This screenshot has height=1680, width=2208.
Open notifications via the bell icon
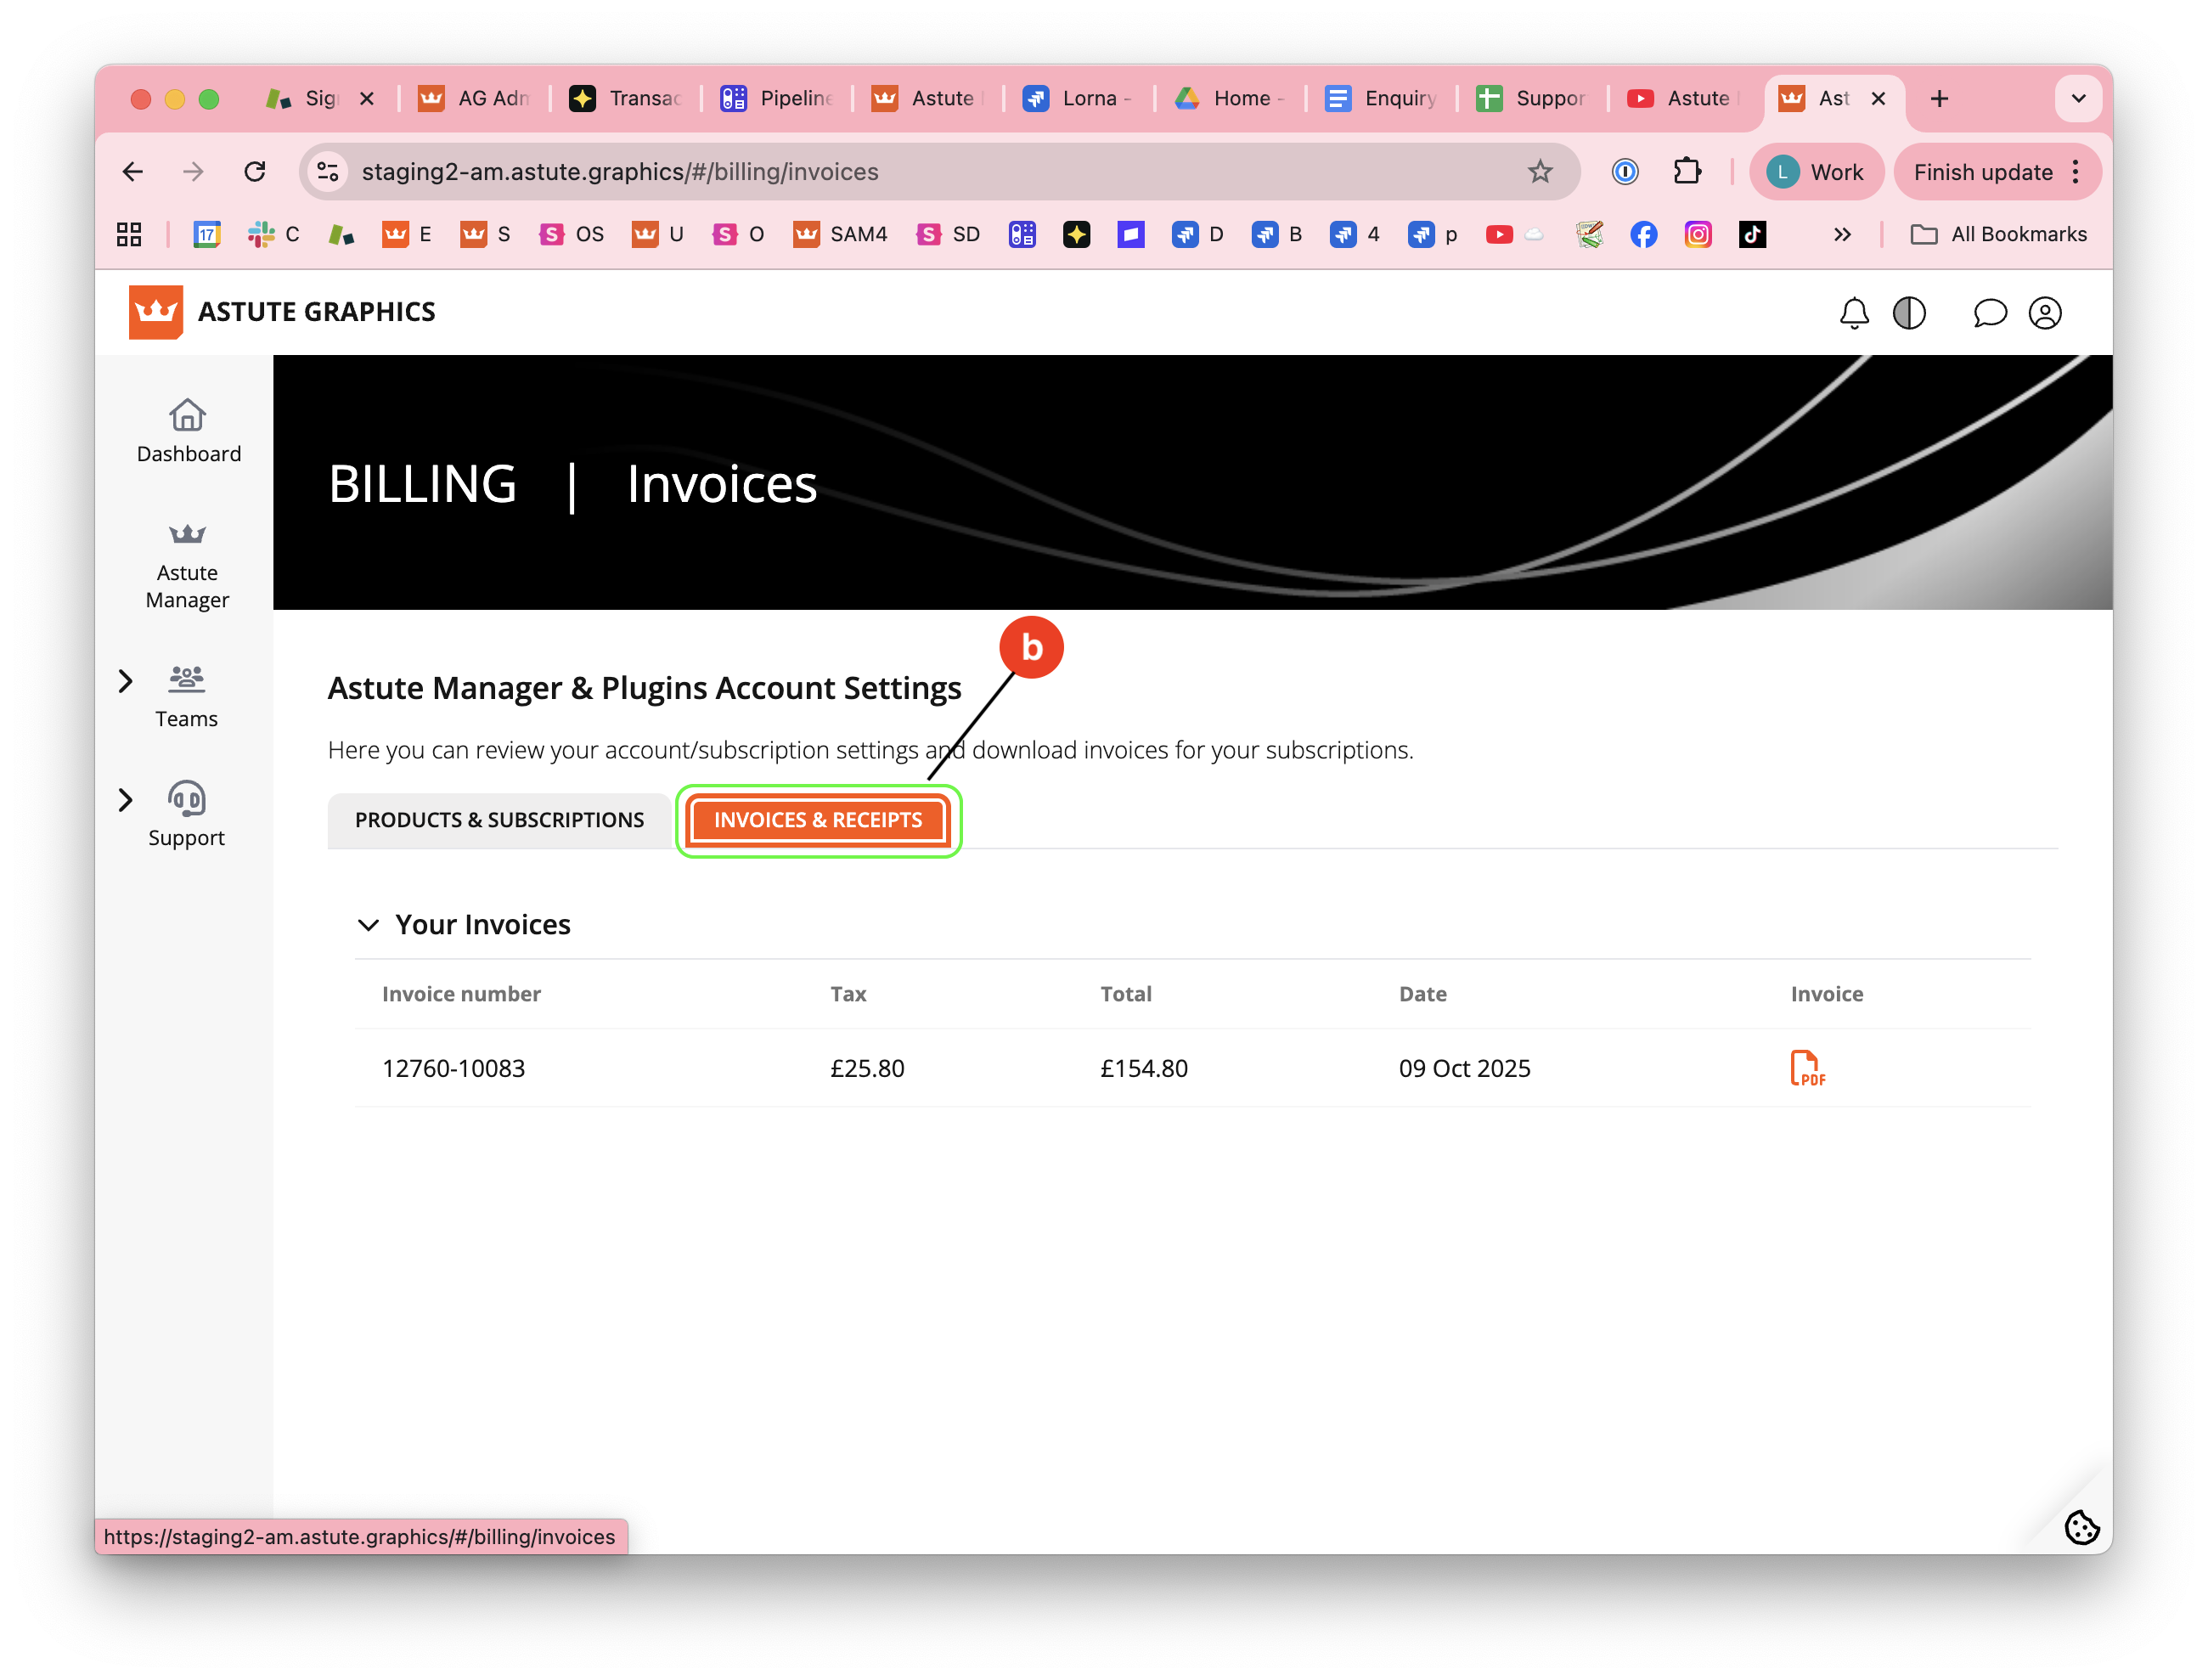click(1853, 313)
